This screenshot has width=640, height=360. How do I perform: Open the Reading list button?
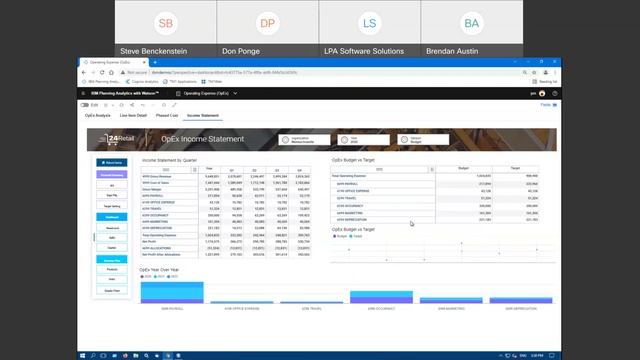coord(545,82)
